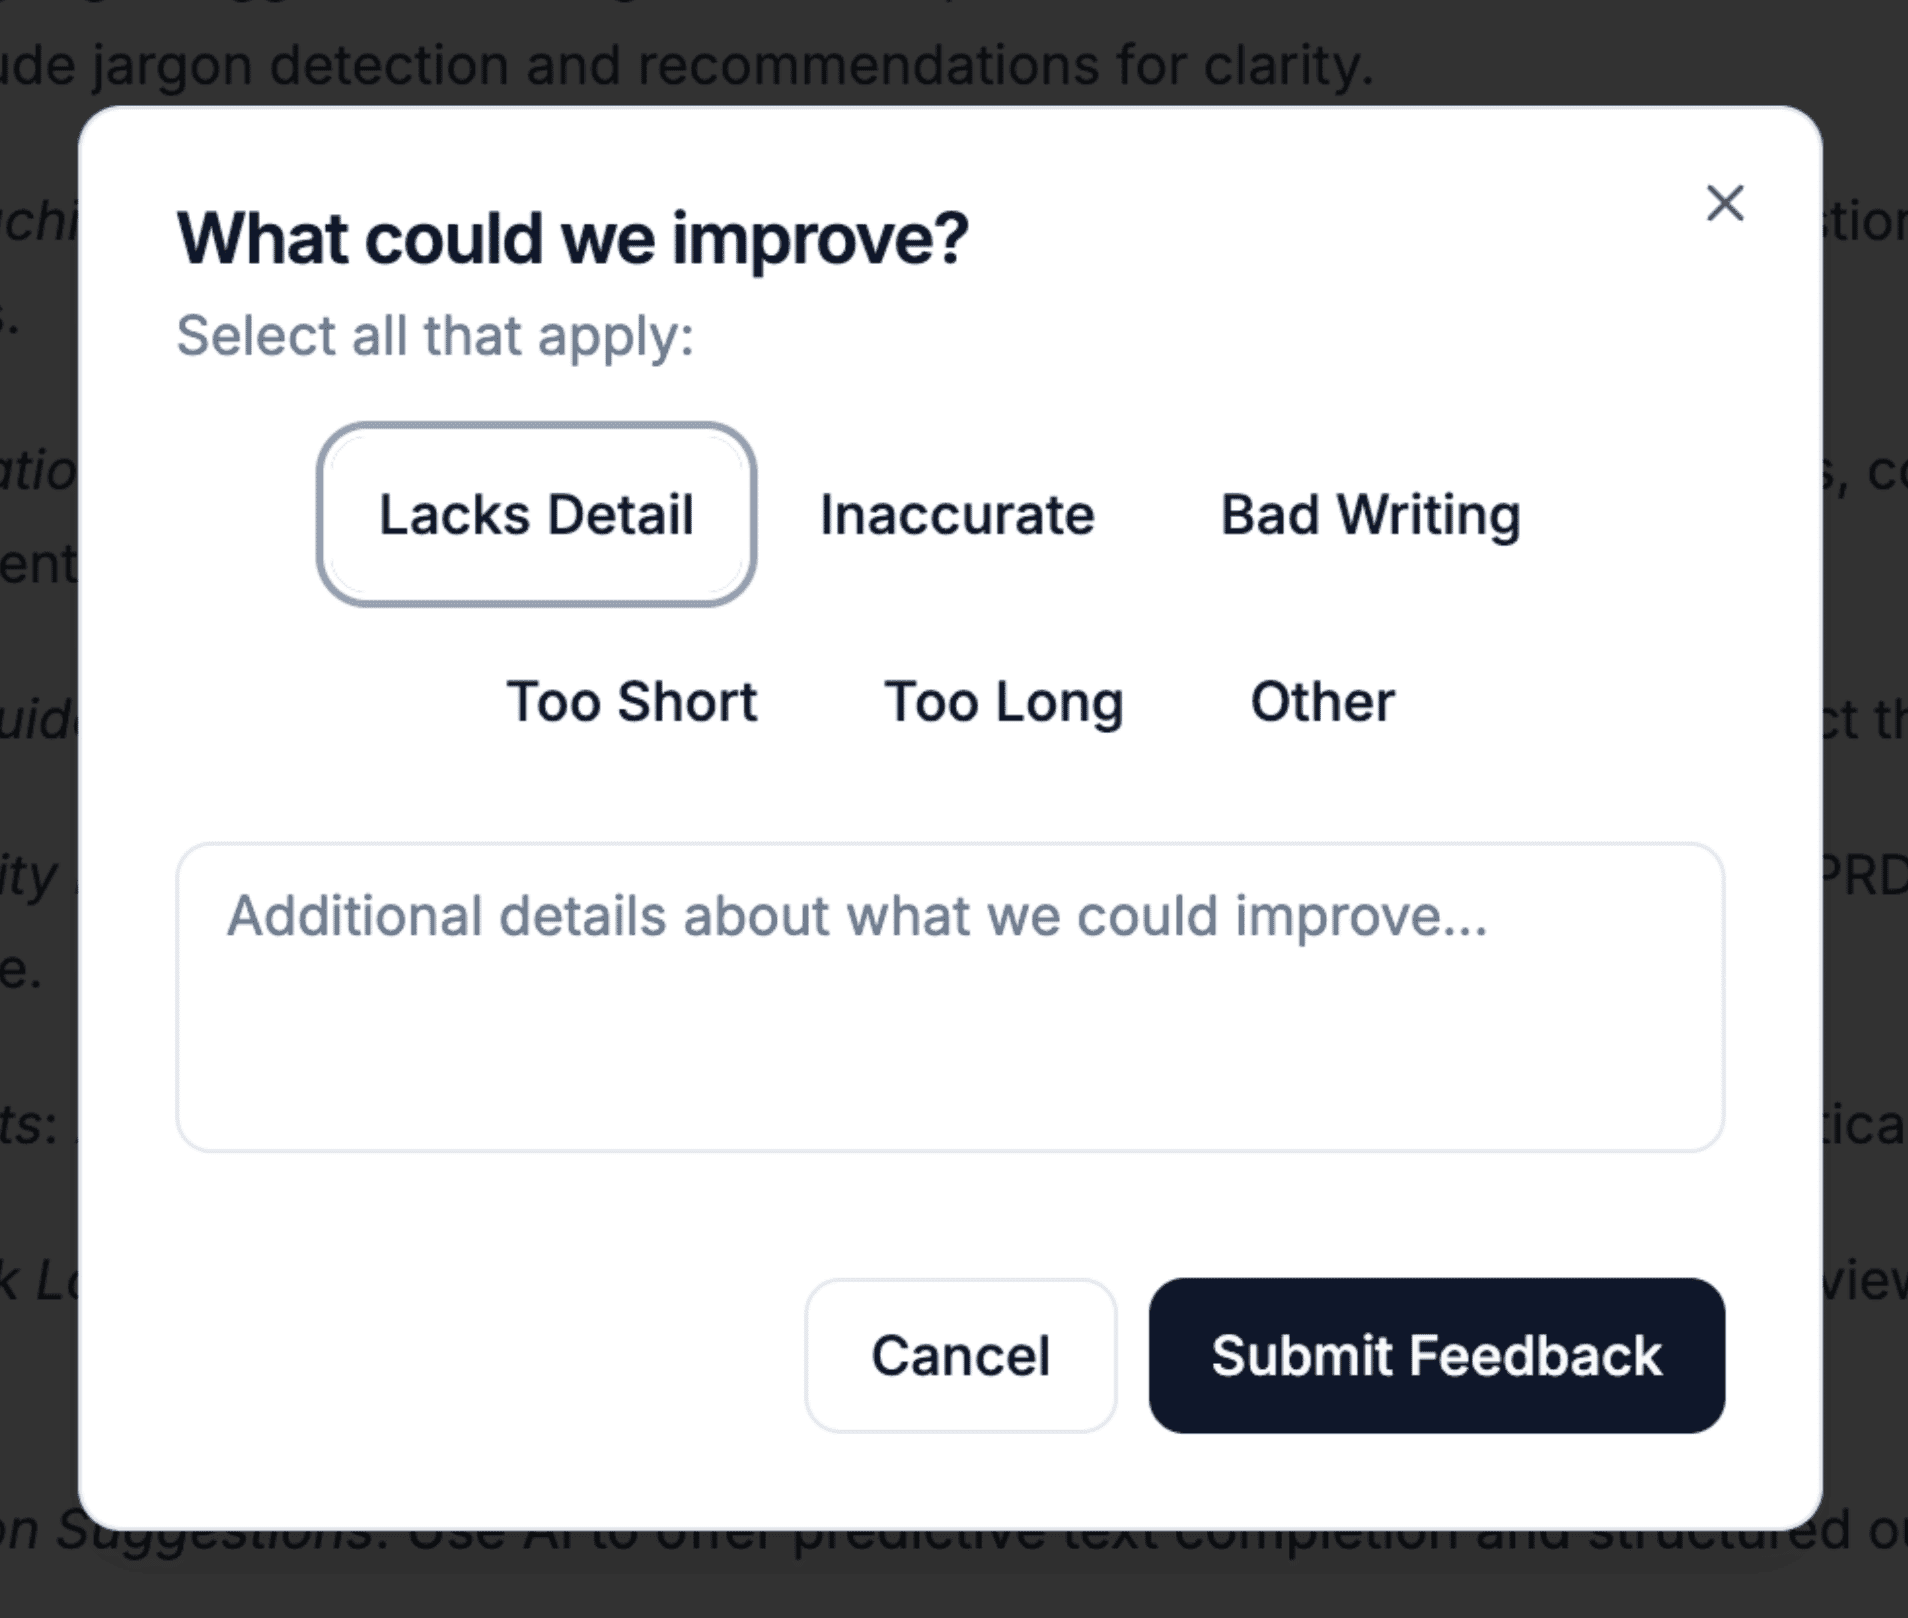Toggle the Lacks Detail option
Viewport: 1908px width, 1618px height.
click(x=536, y=515)
